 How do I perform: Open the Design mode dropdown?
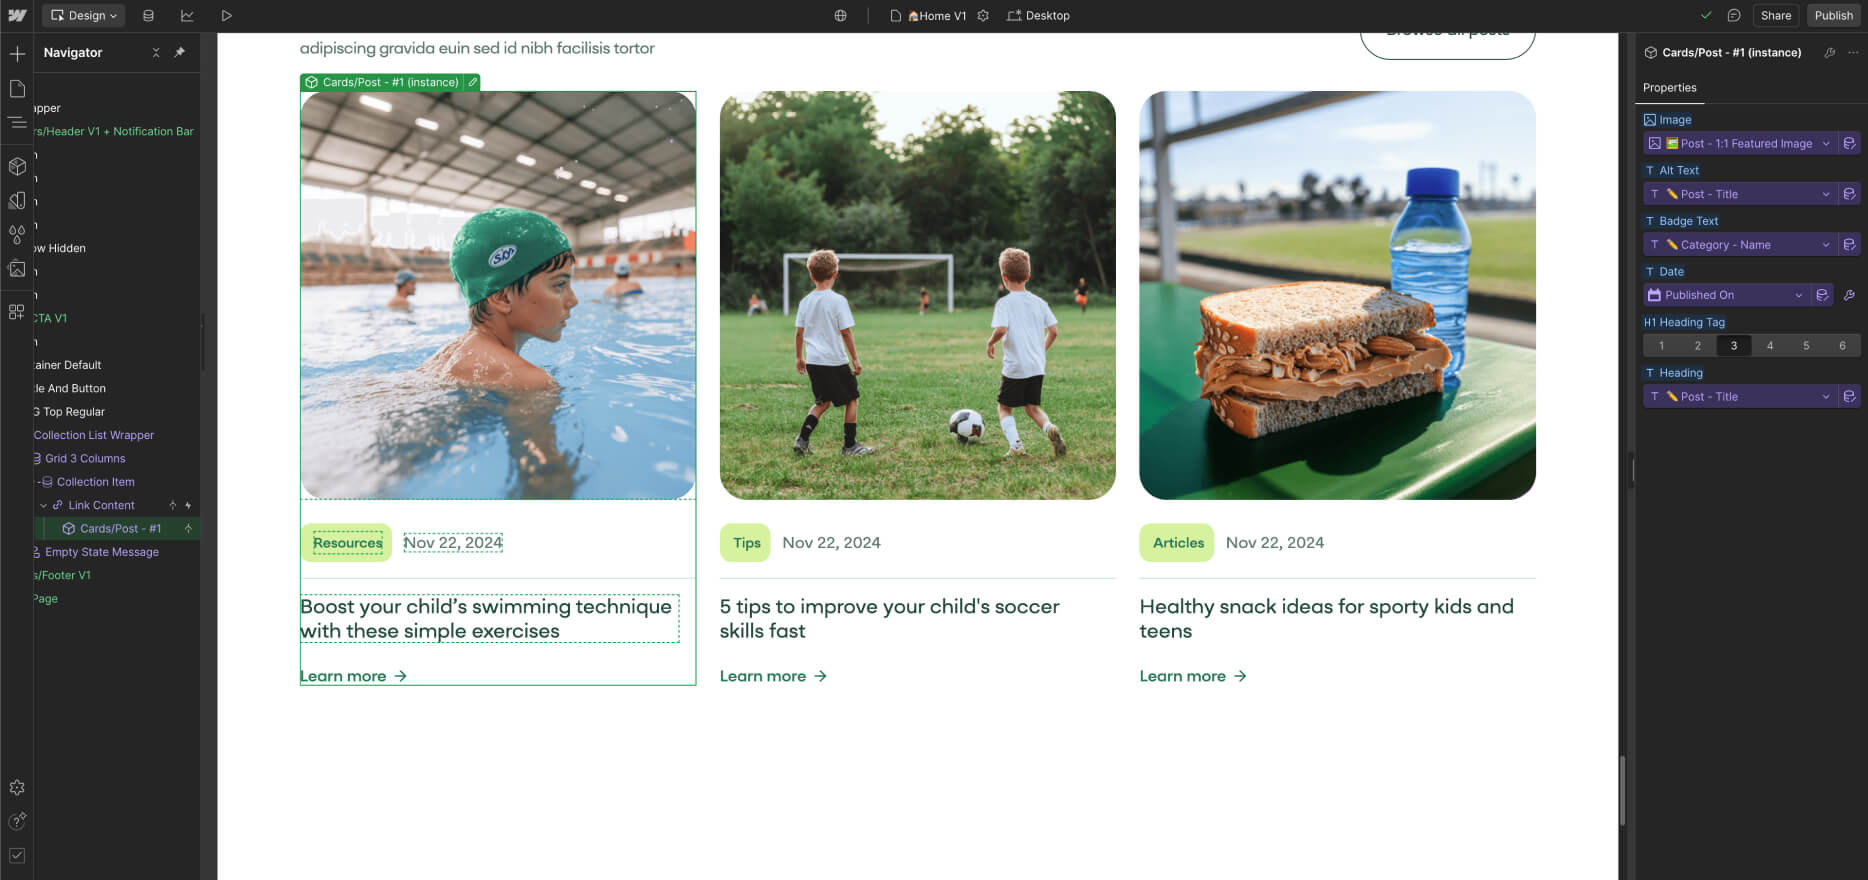[84, 16]
